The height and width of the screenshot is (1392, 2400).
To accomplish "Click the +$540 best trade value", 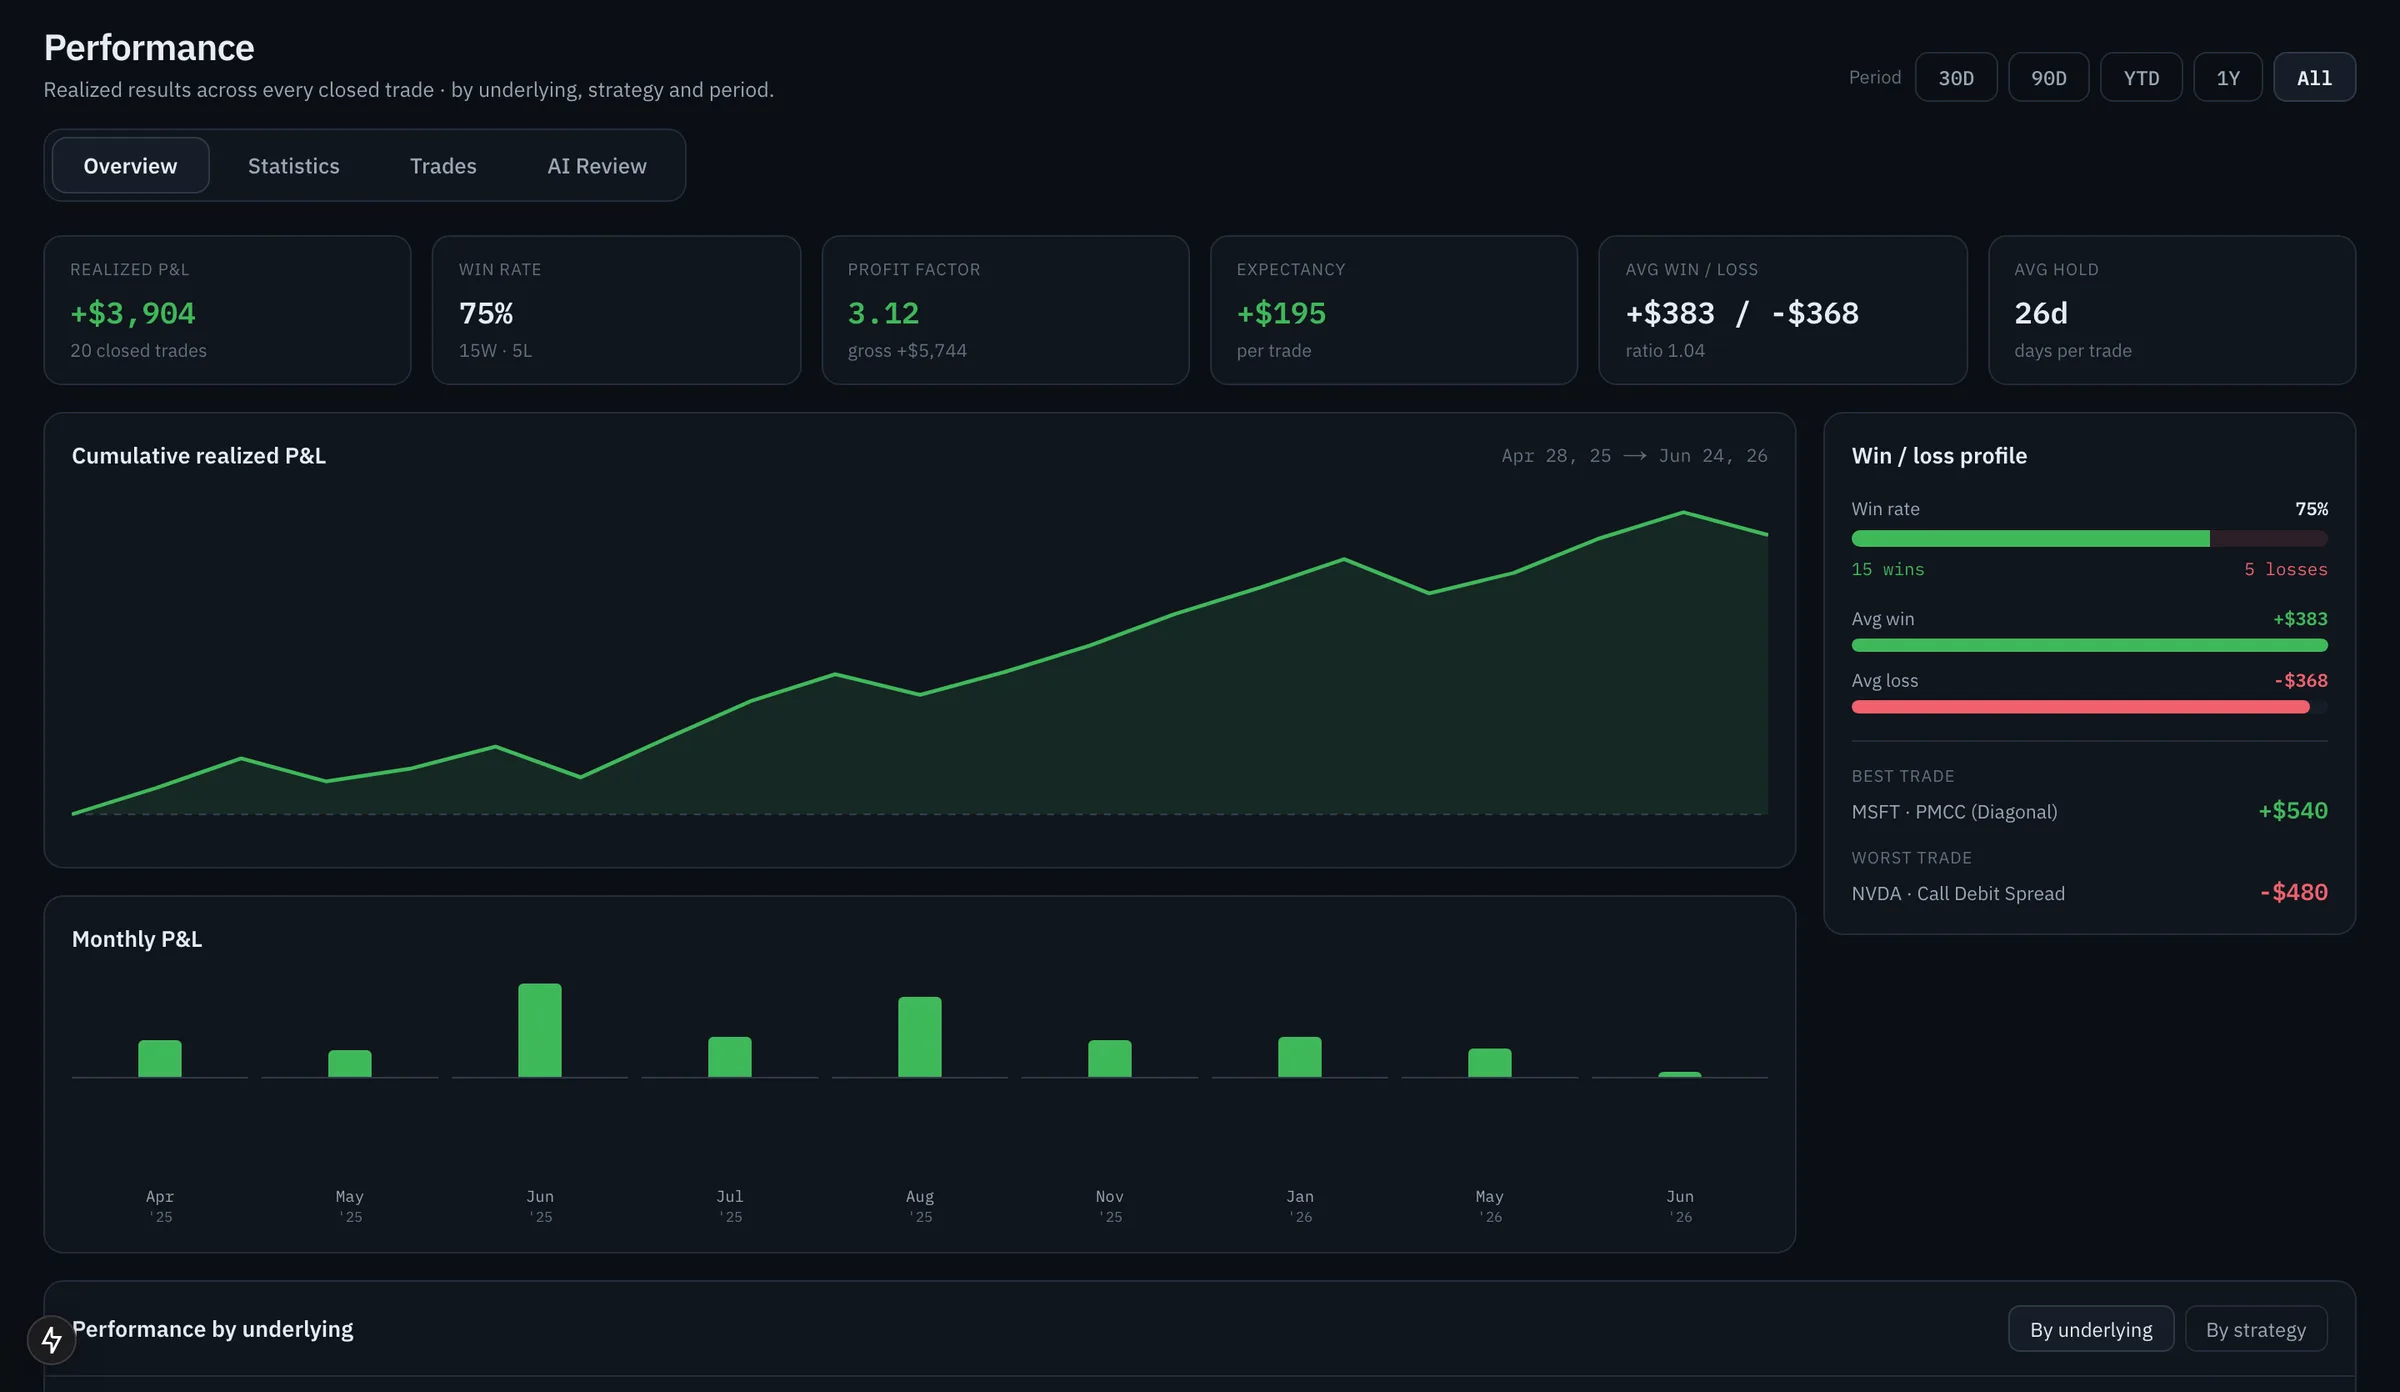I will tap(2293, 811).
